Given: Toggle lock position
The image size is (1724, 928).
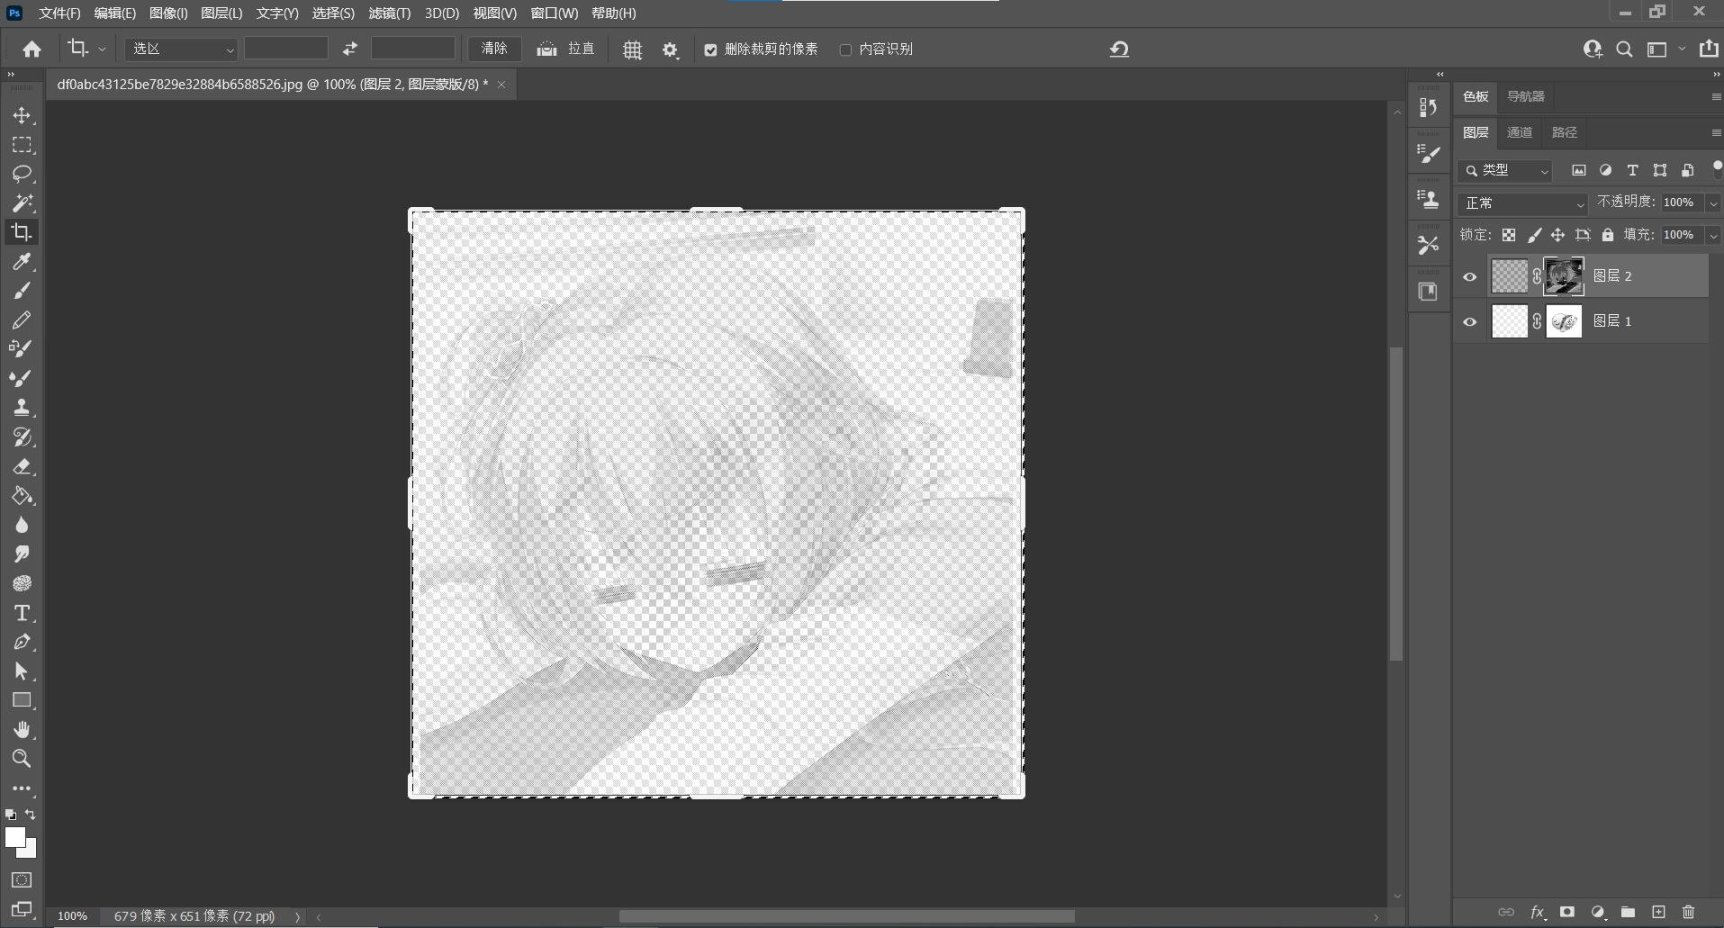Looking at the screenshot, I should [1557, 235].
